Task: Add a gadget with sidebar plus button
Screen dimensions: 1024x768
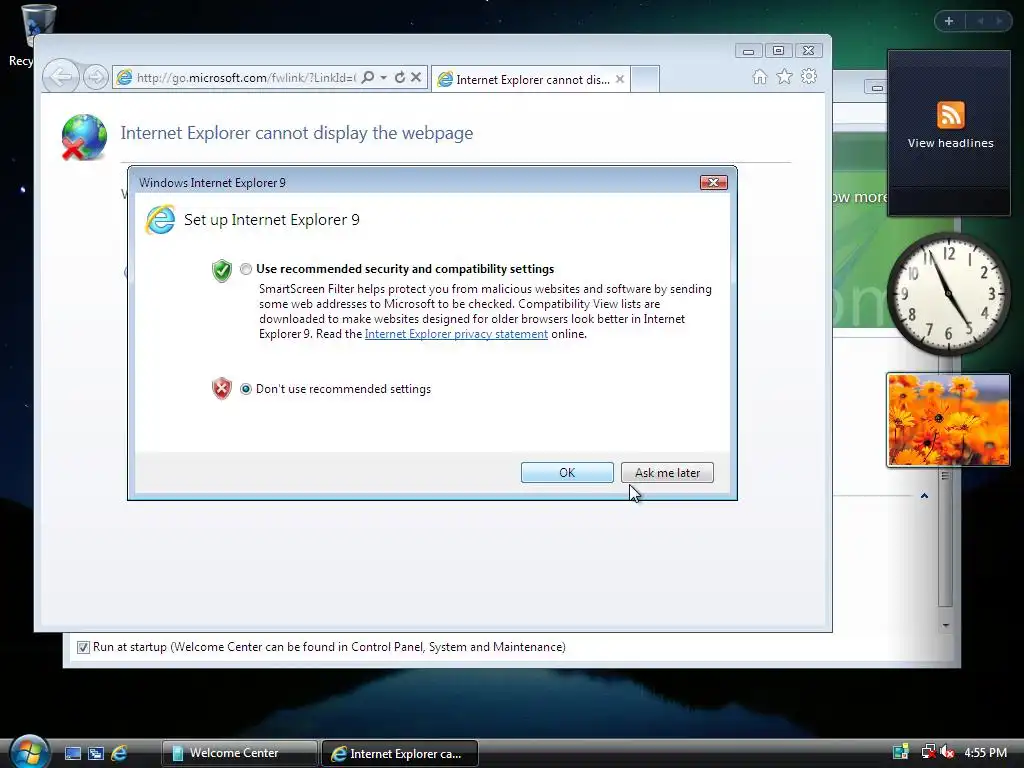Action: pyautogui.click(x=949, y=21)
